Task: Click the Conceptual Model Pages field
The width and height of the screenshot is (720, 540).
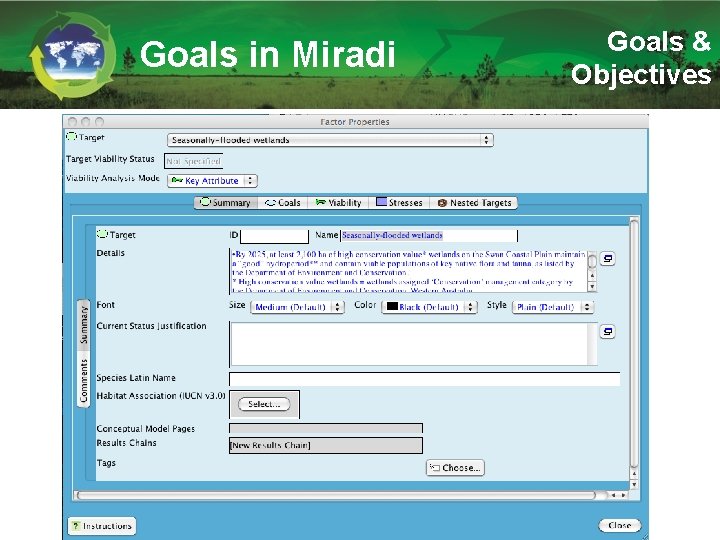Action: 326,428
